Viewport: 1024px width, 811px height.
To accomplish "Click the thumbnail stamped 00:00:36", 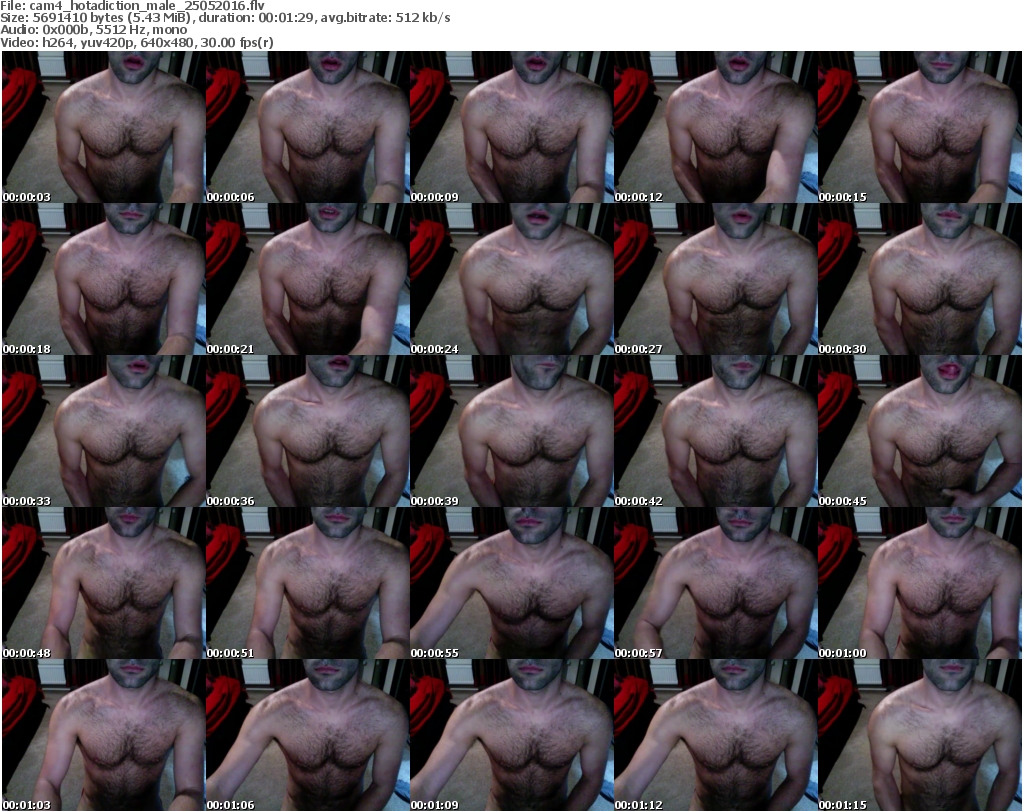I will pyautogui.click(x=308, y=432).
